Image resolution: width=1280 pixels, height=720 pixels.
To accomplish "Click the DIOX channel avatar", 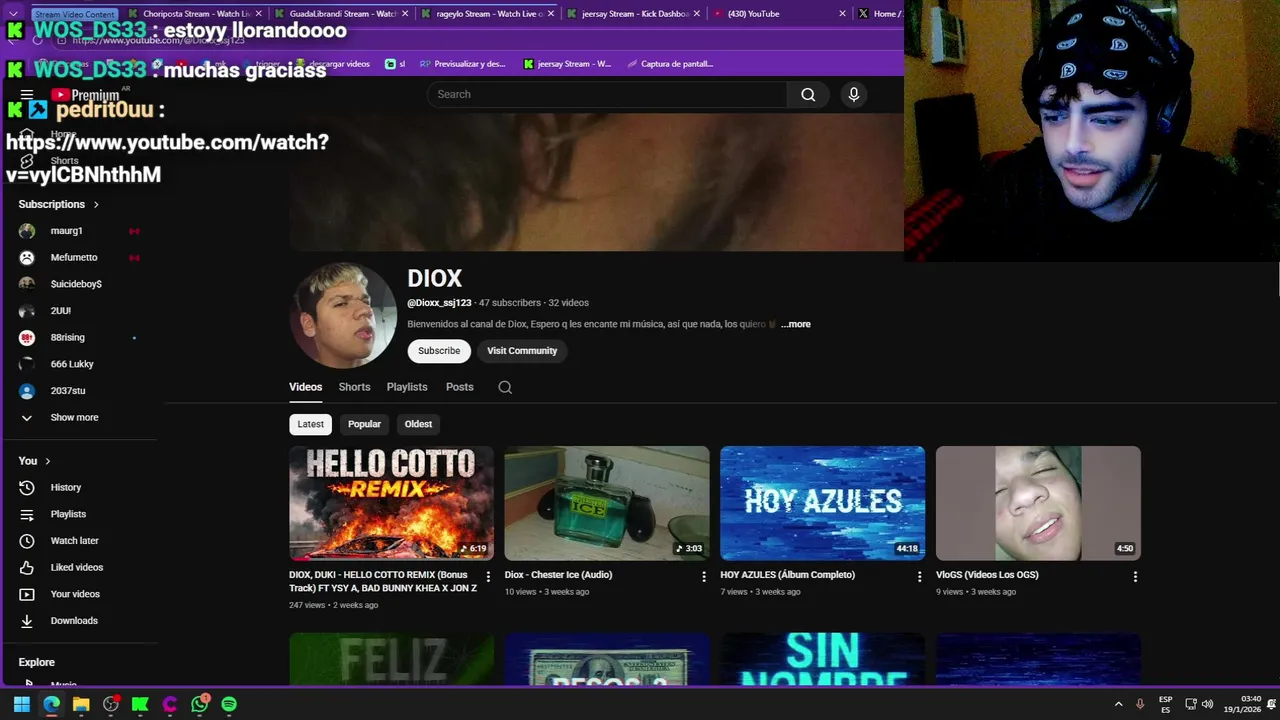I will point(343,316).
